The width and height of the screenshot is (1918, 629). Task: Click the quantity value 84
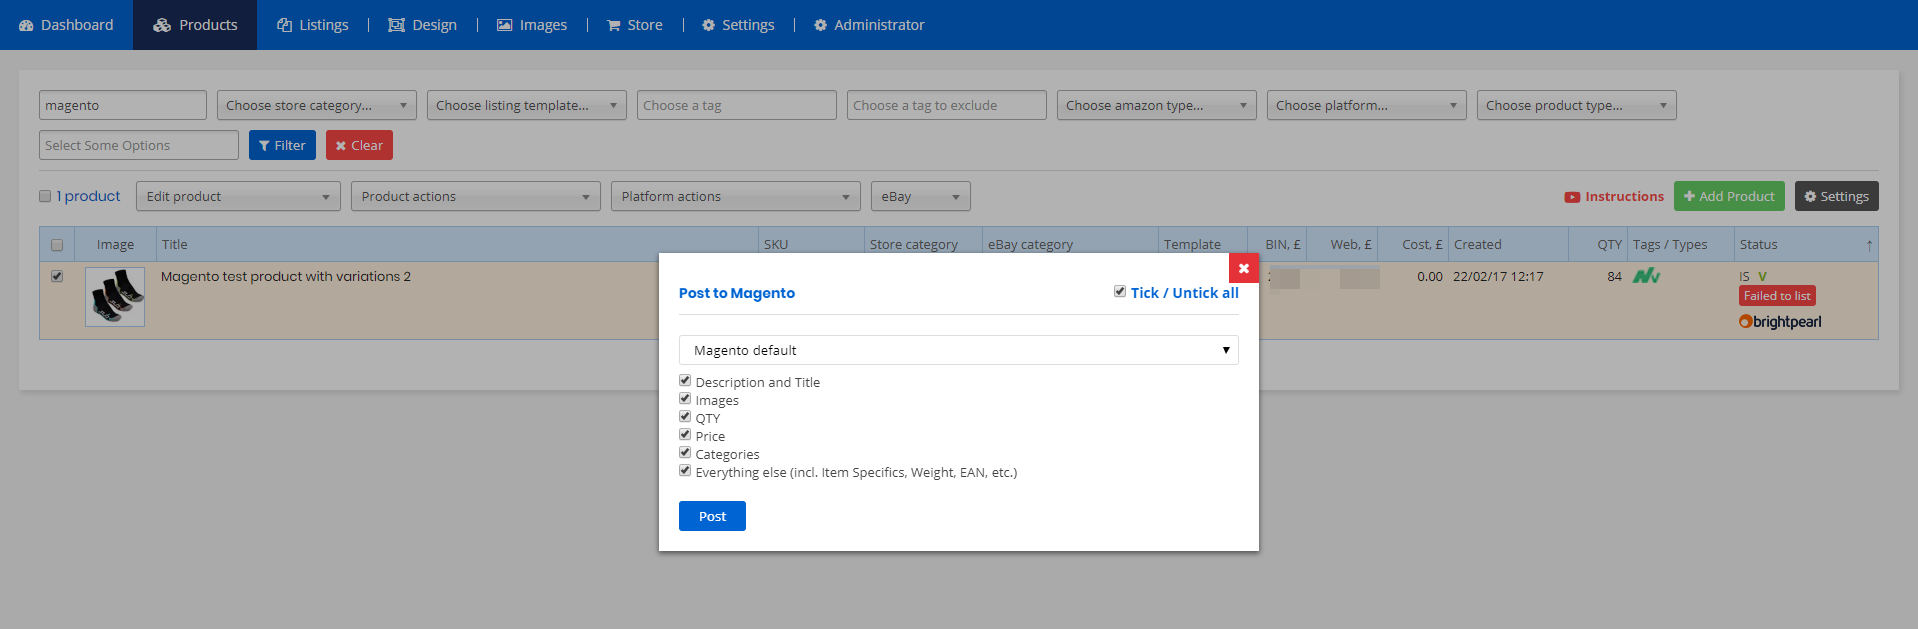coord(1615,276)
